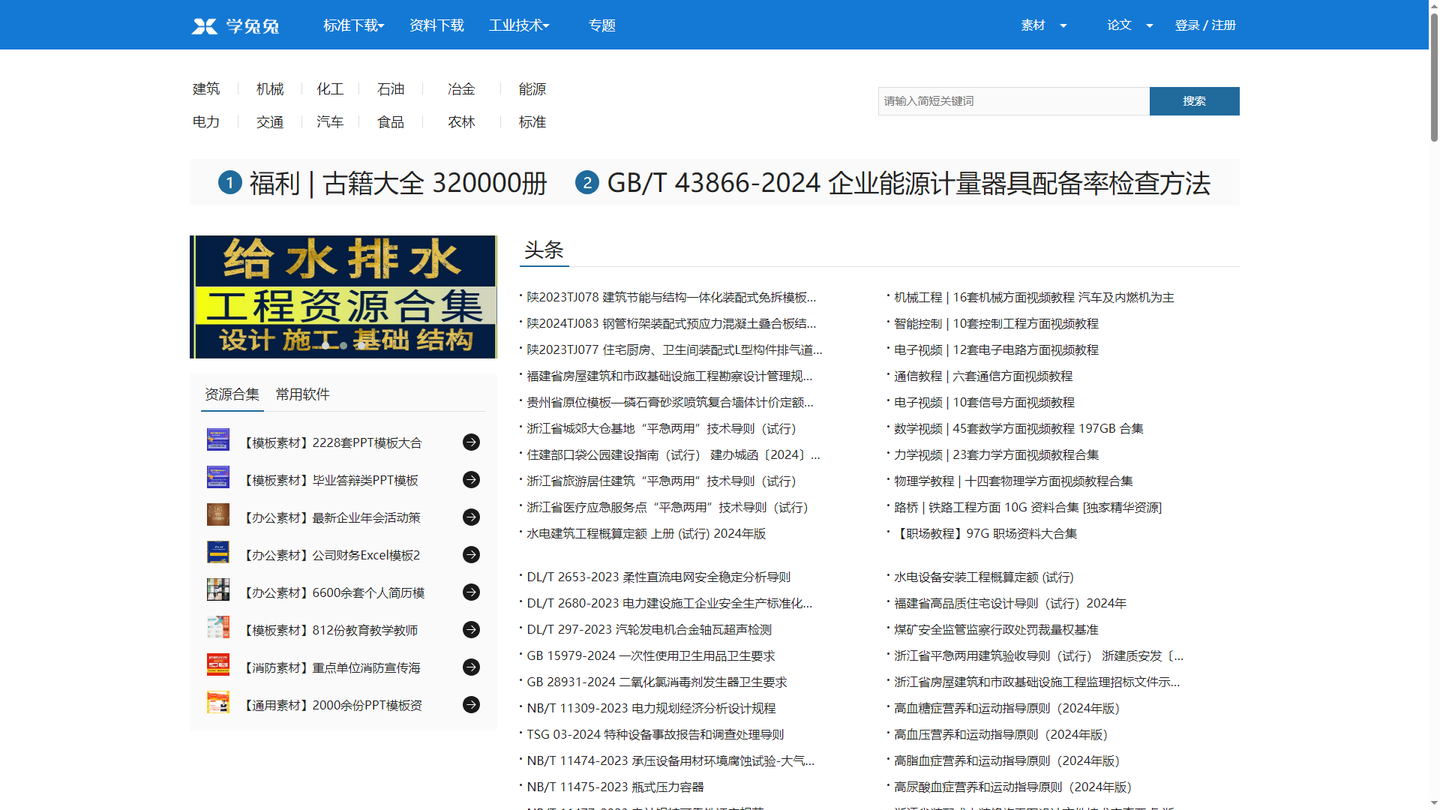This screenshot has height=810, width=1440.
Task: Open the 素材 dropdown
Action: (x=1044, y=25)
